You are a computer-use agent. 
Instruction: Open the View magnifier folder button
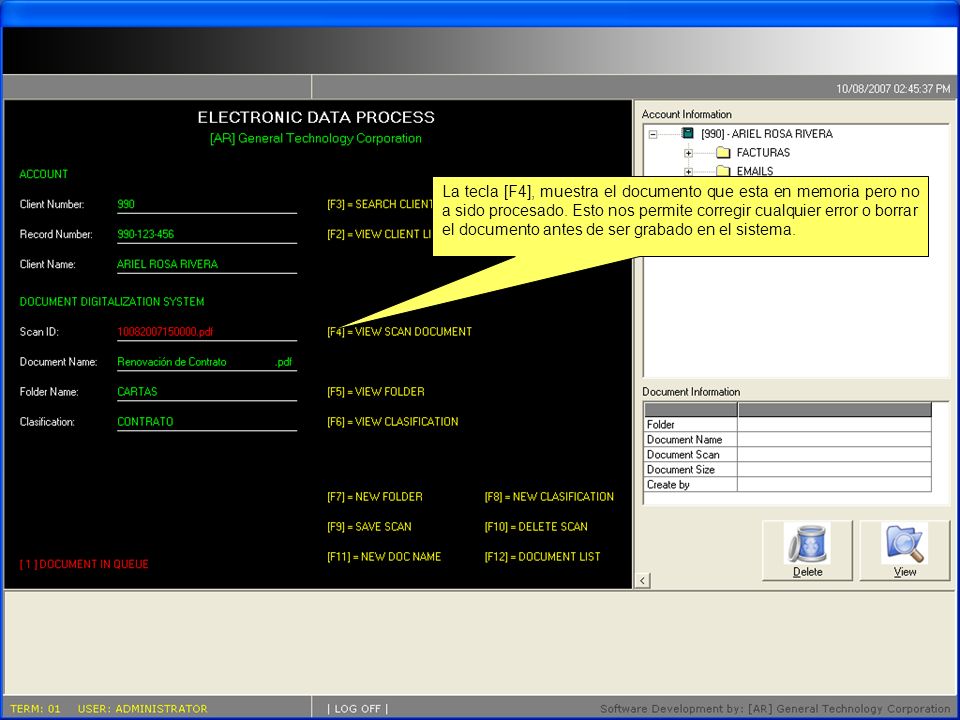point(904,550)
